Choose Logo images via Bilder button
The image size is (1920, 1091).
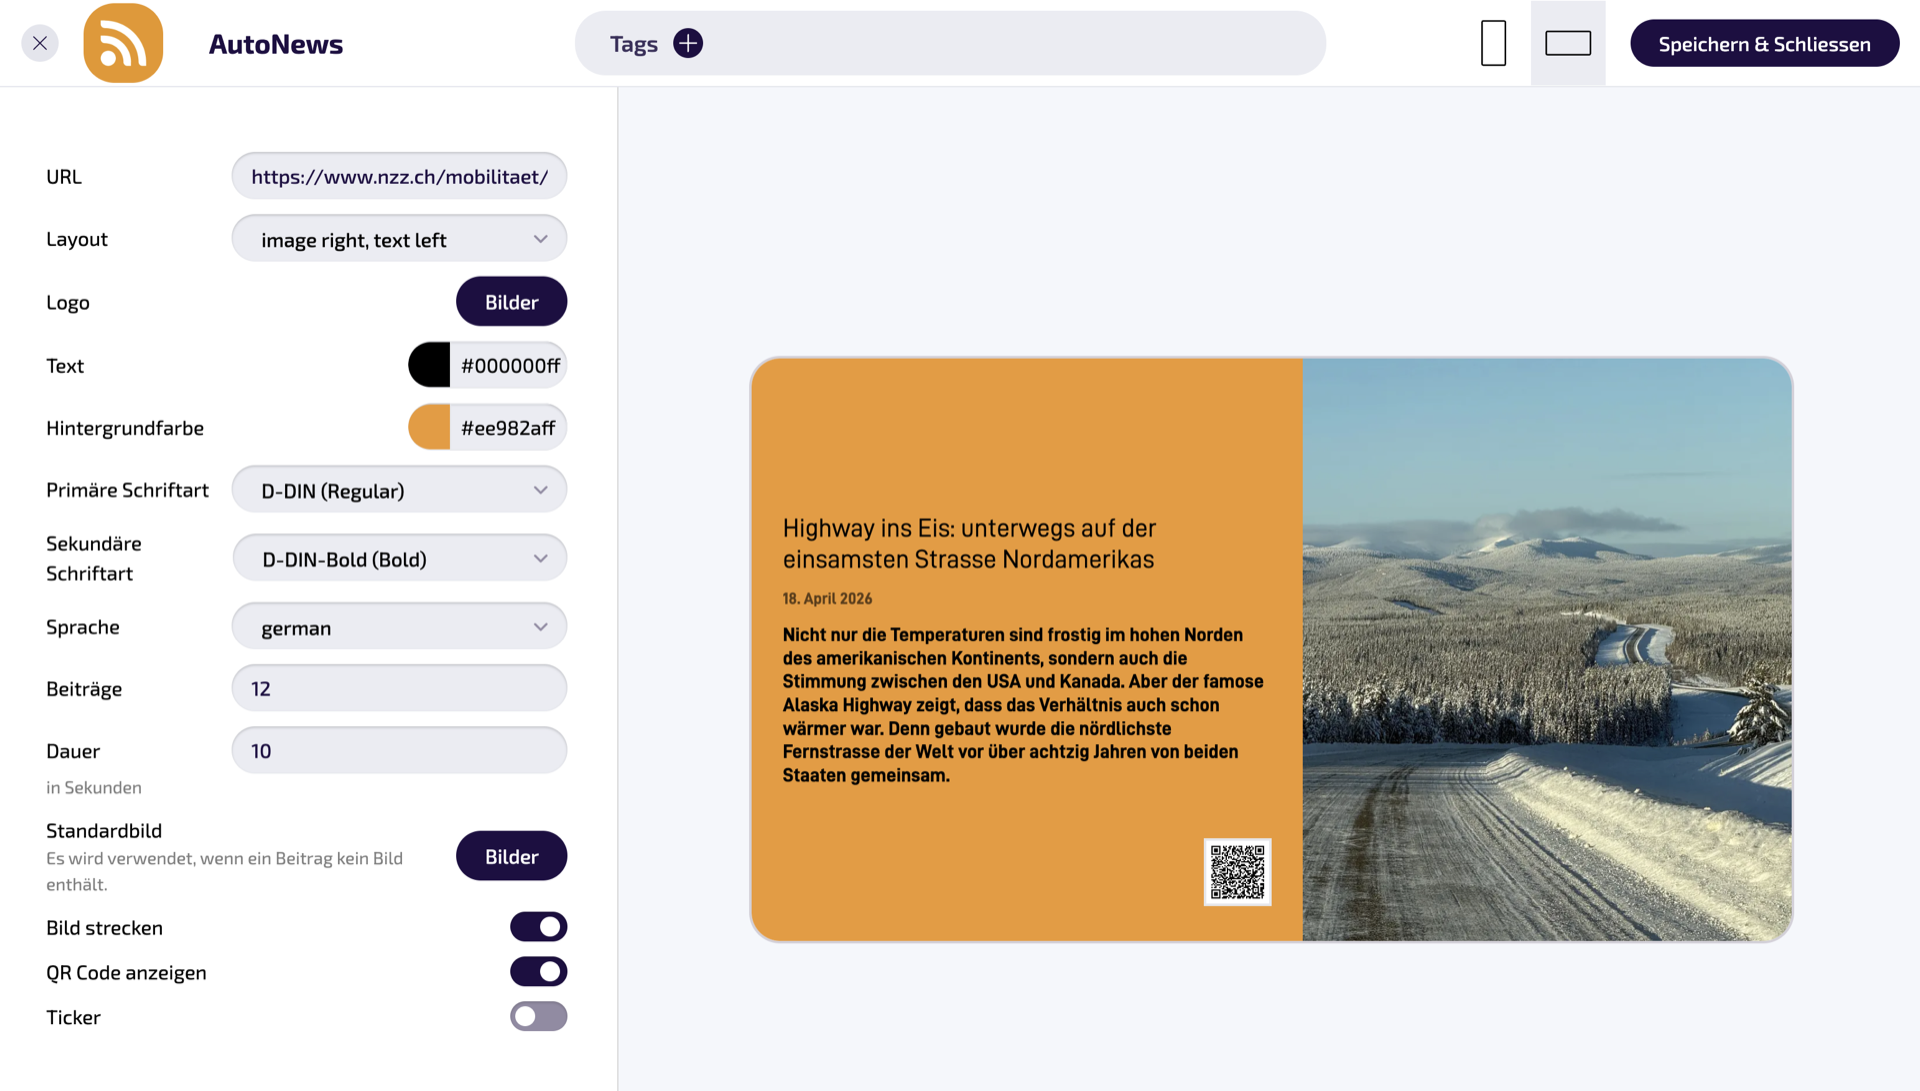point(511,302)
